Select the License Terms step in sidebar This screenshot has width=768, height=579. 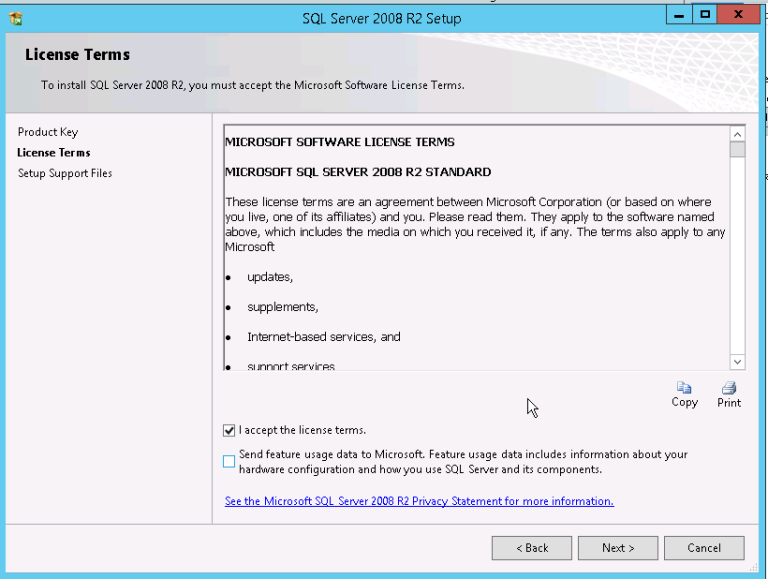pyautogui.click(x=54, y=153)
